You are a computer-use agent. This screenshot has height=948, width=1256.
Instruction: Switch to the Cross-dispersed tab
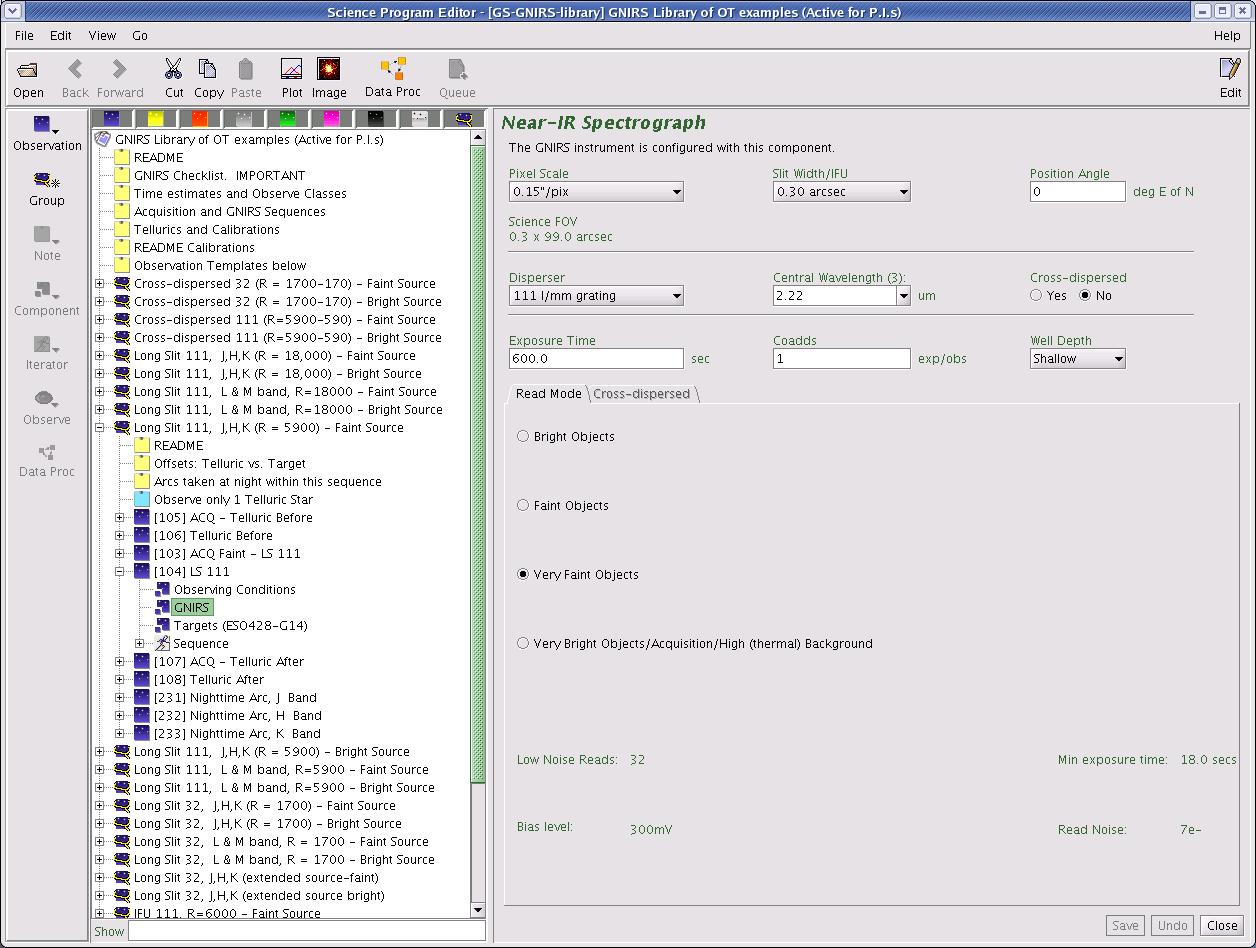pos(642,394)
